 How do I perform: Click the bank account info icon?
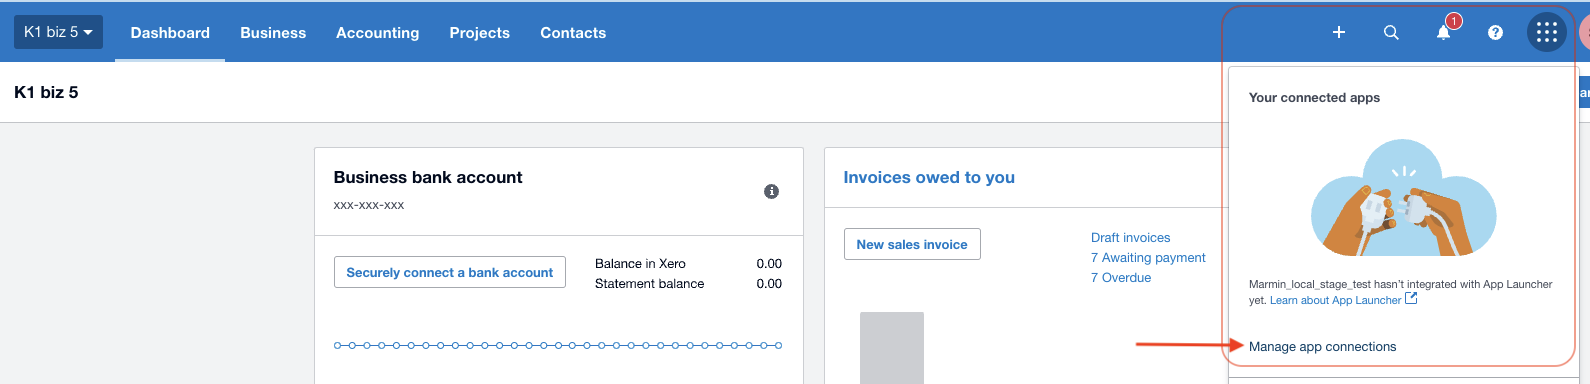tap(771, 191)
